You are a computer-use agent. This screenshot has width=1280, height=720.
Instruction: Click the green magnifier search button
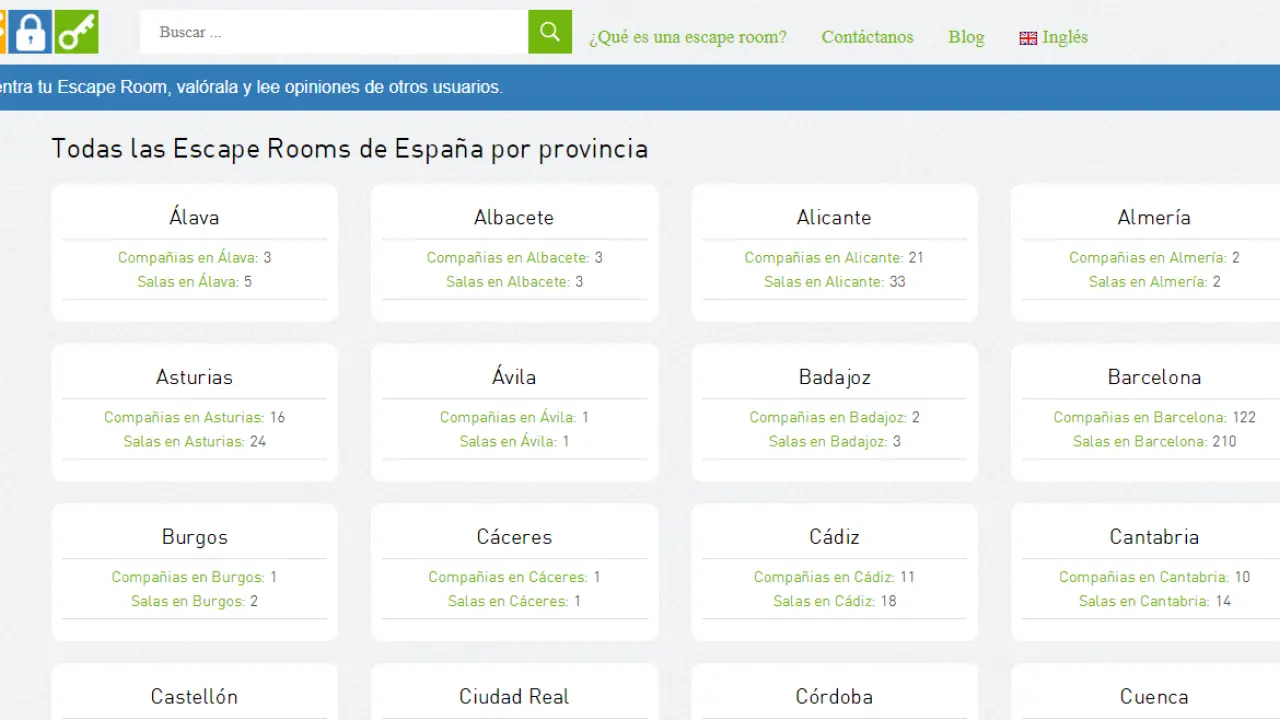pyautogui.click(x=549, y=32)
